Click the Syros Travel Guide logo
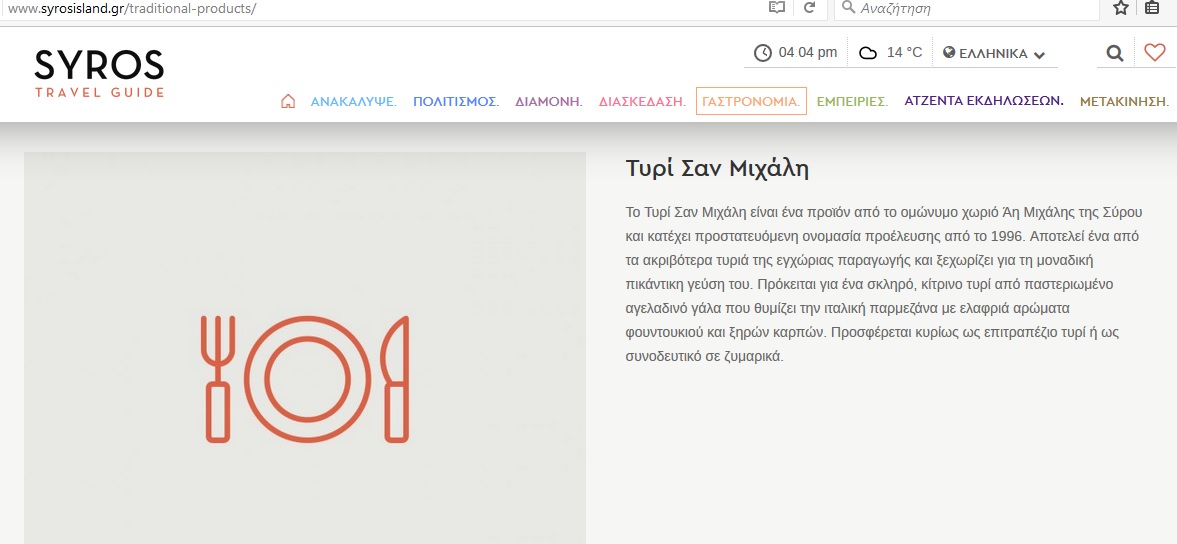Viewport: 1177px width, 544px height. (99, 73)
